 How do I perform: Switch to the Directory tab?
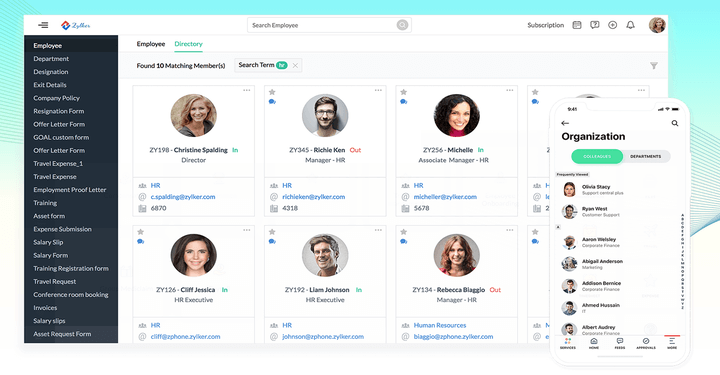click(x=188, y=44)
